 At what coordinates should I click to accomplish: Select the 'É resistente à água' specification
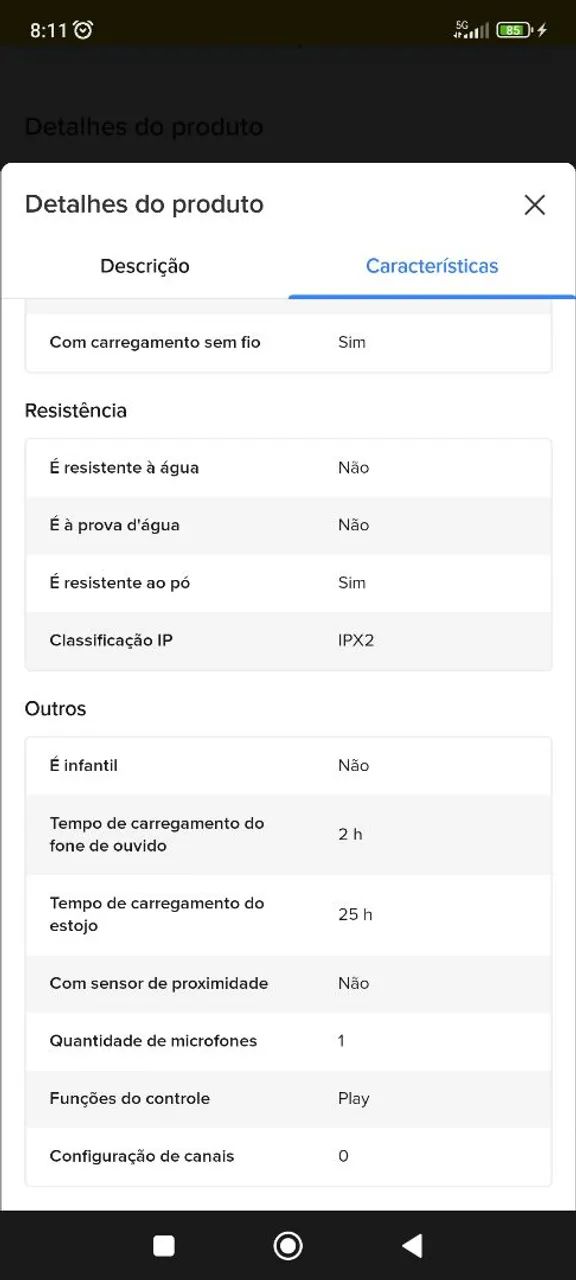pyautogui.click(x=288, y=467)
